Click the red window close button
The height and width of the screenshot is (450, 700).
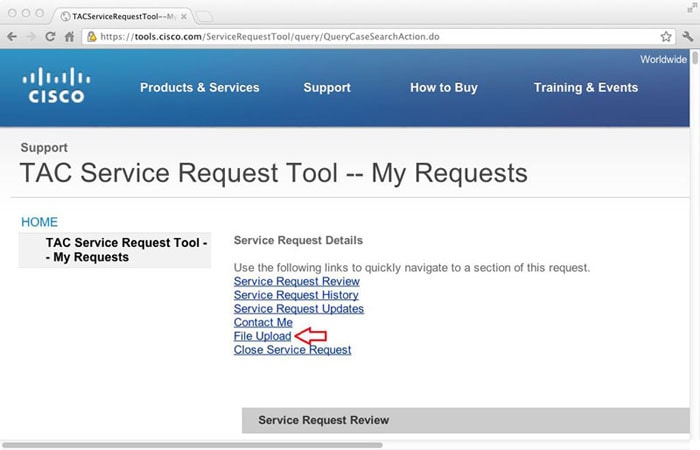click(12, 13)
